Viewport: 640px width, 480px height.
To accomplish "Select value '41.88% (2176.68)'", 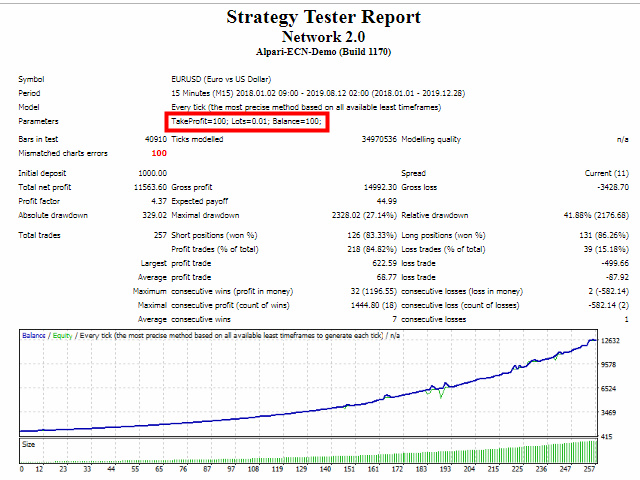I will point(596,215).
